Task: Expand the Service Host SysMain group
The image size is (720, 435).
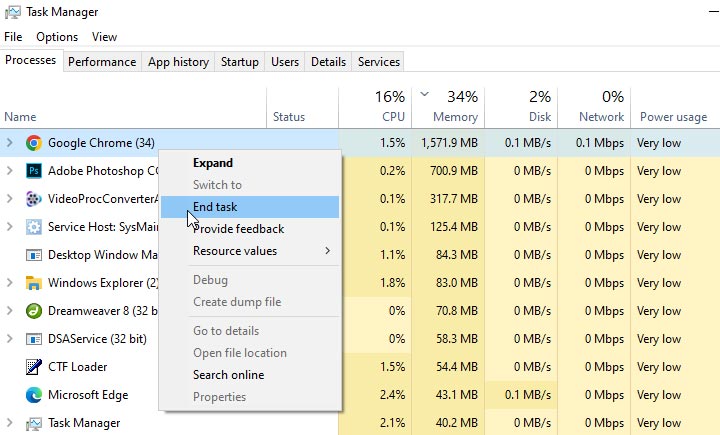Action: coord(9,227)
